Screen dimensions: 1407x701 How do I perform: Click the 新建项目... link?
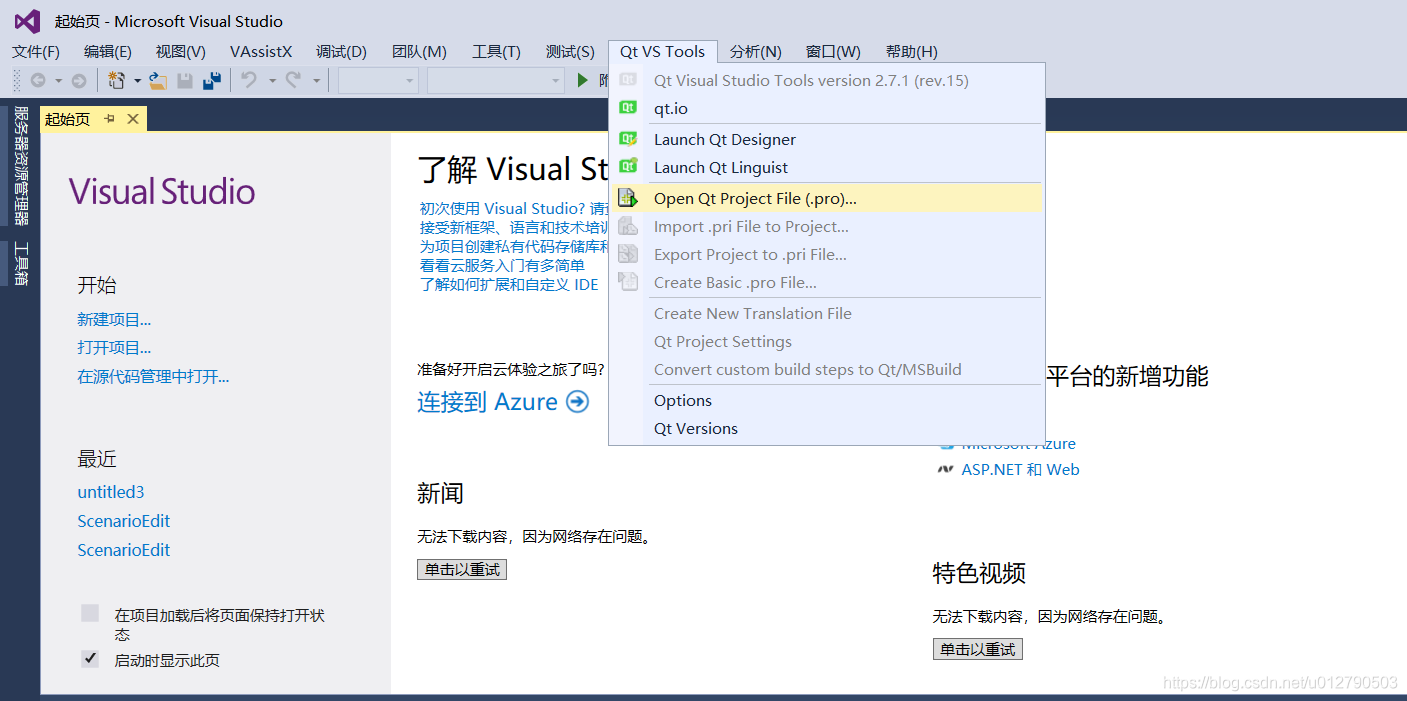pos(114,320)
